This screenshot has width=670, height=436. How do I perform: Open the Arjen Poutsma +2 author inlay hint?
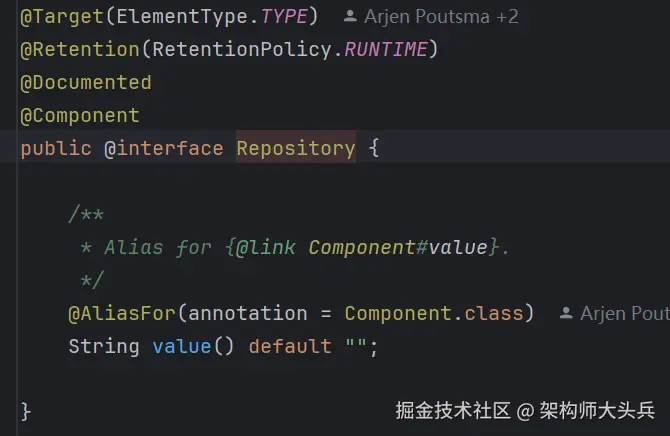click(x=431, y=17)
